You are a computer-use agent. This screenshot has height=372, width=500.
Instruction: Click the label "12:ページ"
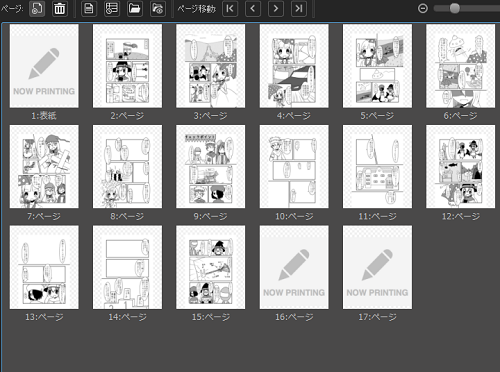coord(461,216)
